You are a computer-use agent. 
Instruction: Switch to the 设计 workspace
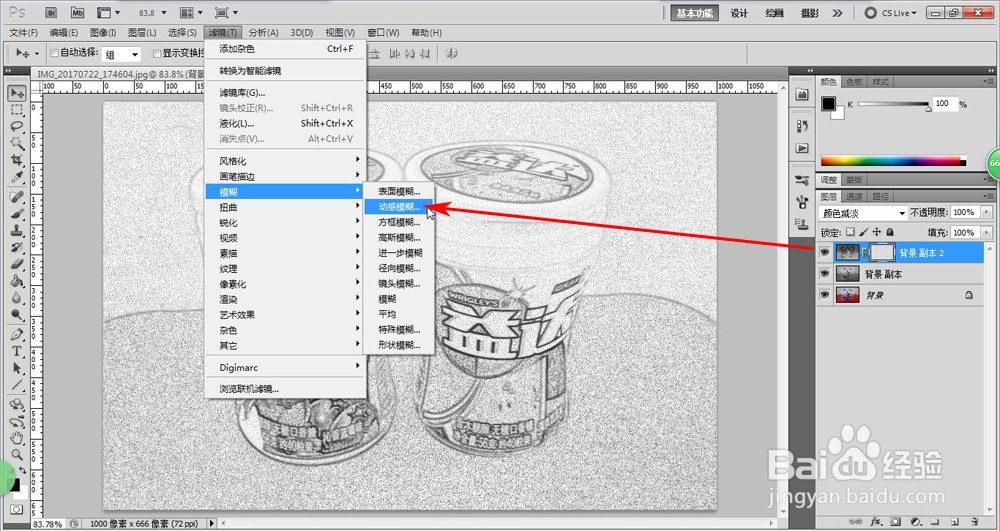pos(739,13)
